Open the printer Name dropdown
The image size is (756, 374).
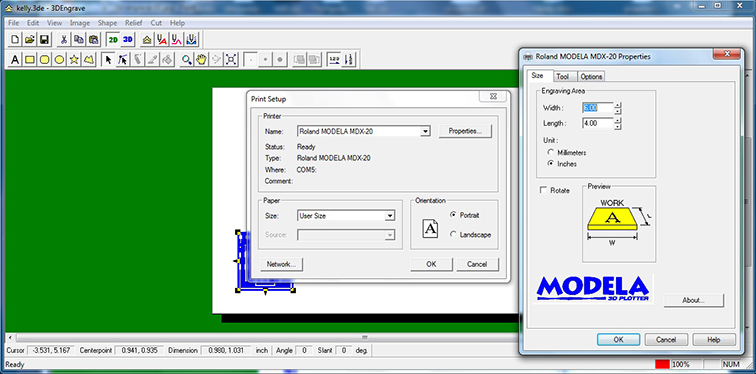pos(425,131)
